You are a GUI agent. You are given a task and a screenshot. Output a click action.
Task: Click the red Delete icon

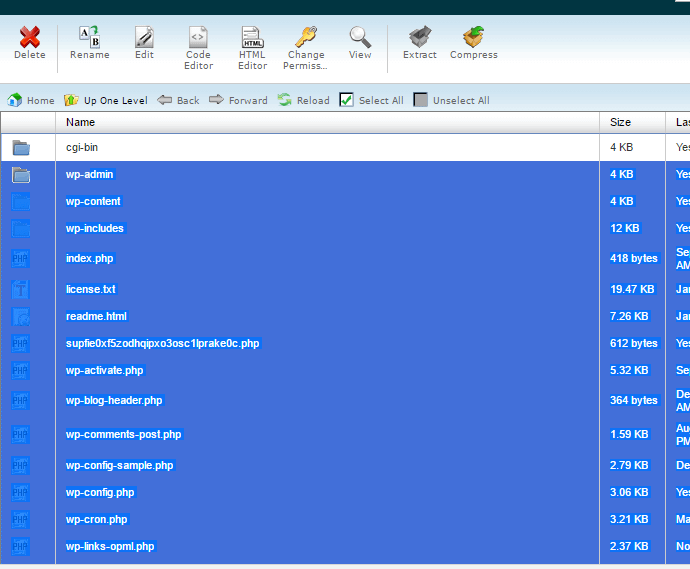tap(29, 37)
